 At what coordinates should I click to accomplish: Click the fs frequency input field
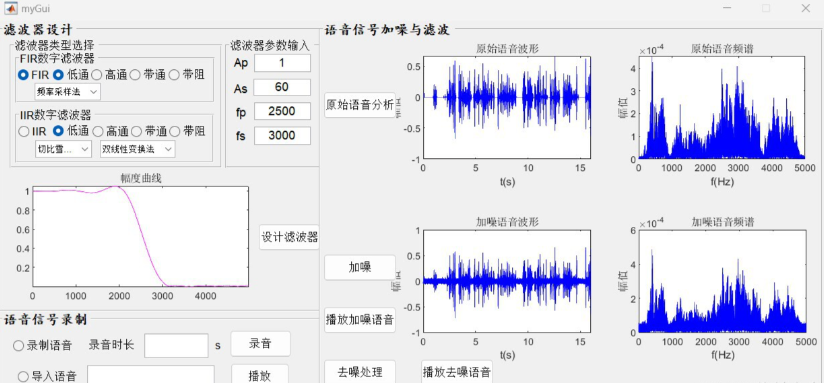tap(282, 136)
